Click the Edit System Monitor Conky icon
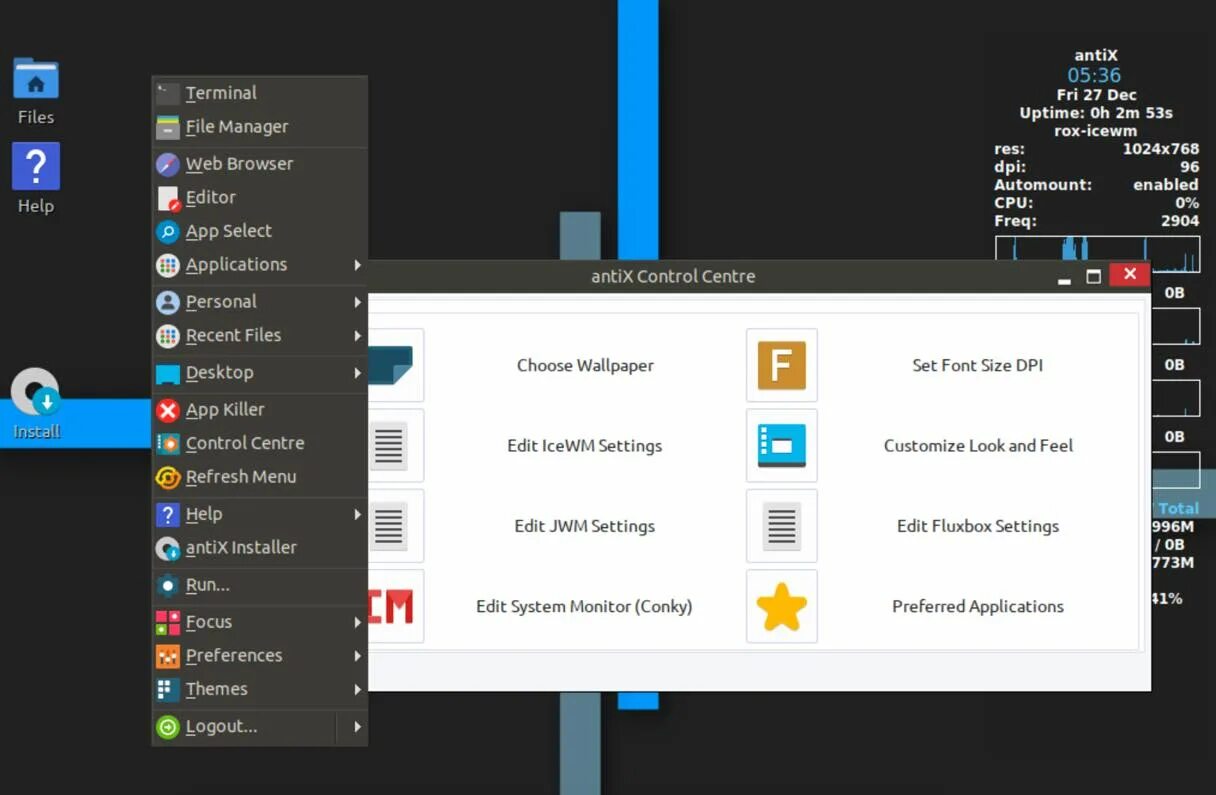The height and width of the screenshot is (795, 1216). [391, 607]
